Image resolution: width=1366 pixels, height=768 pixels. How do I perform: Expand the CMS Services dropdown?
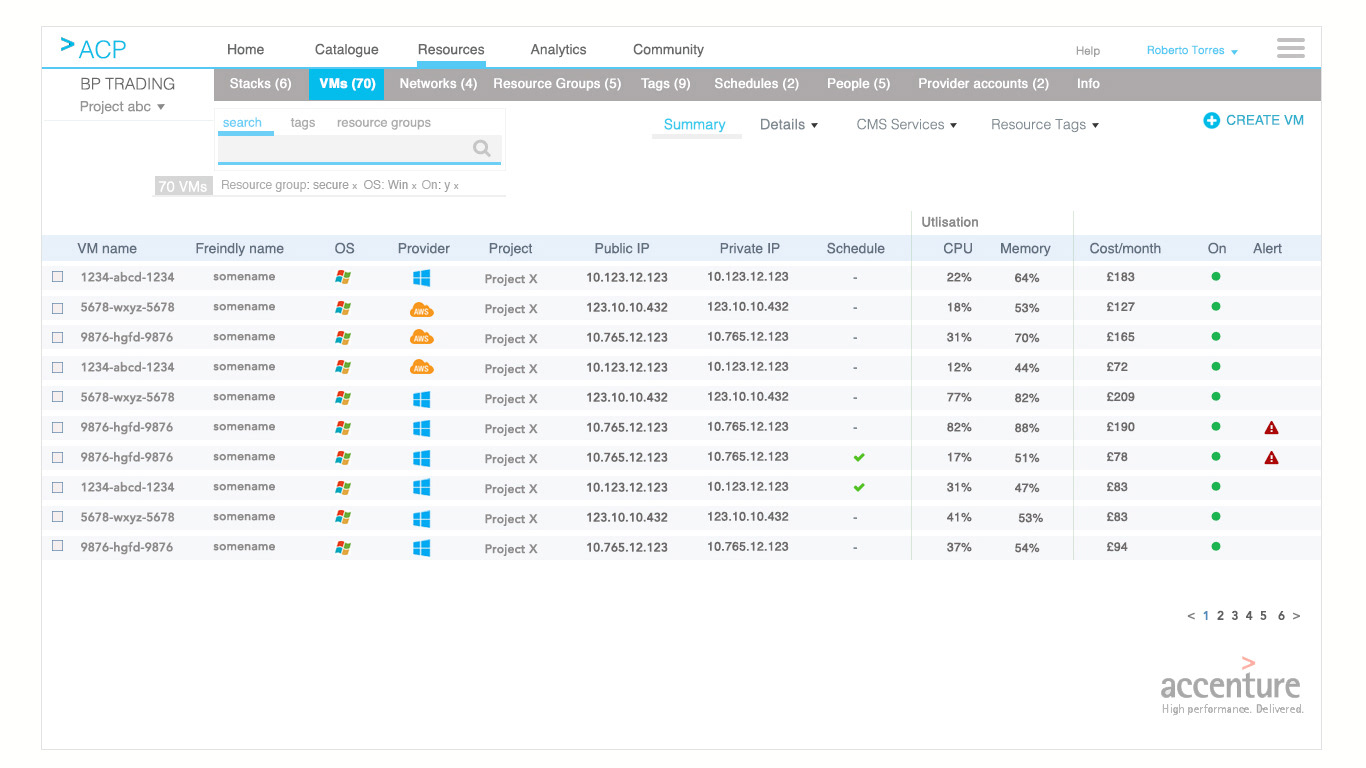(906, 124)
